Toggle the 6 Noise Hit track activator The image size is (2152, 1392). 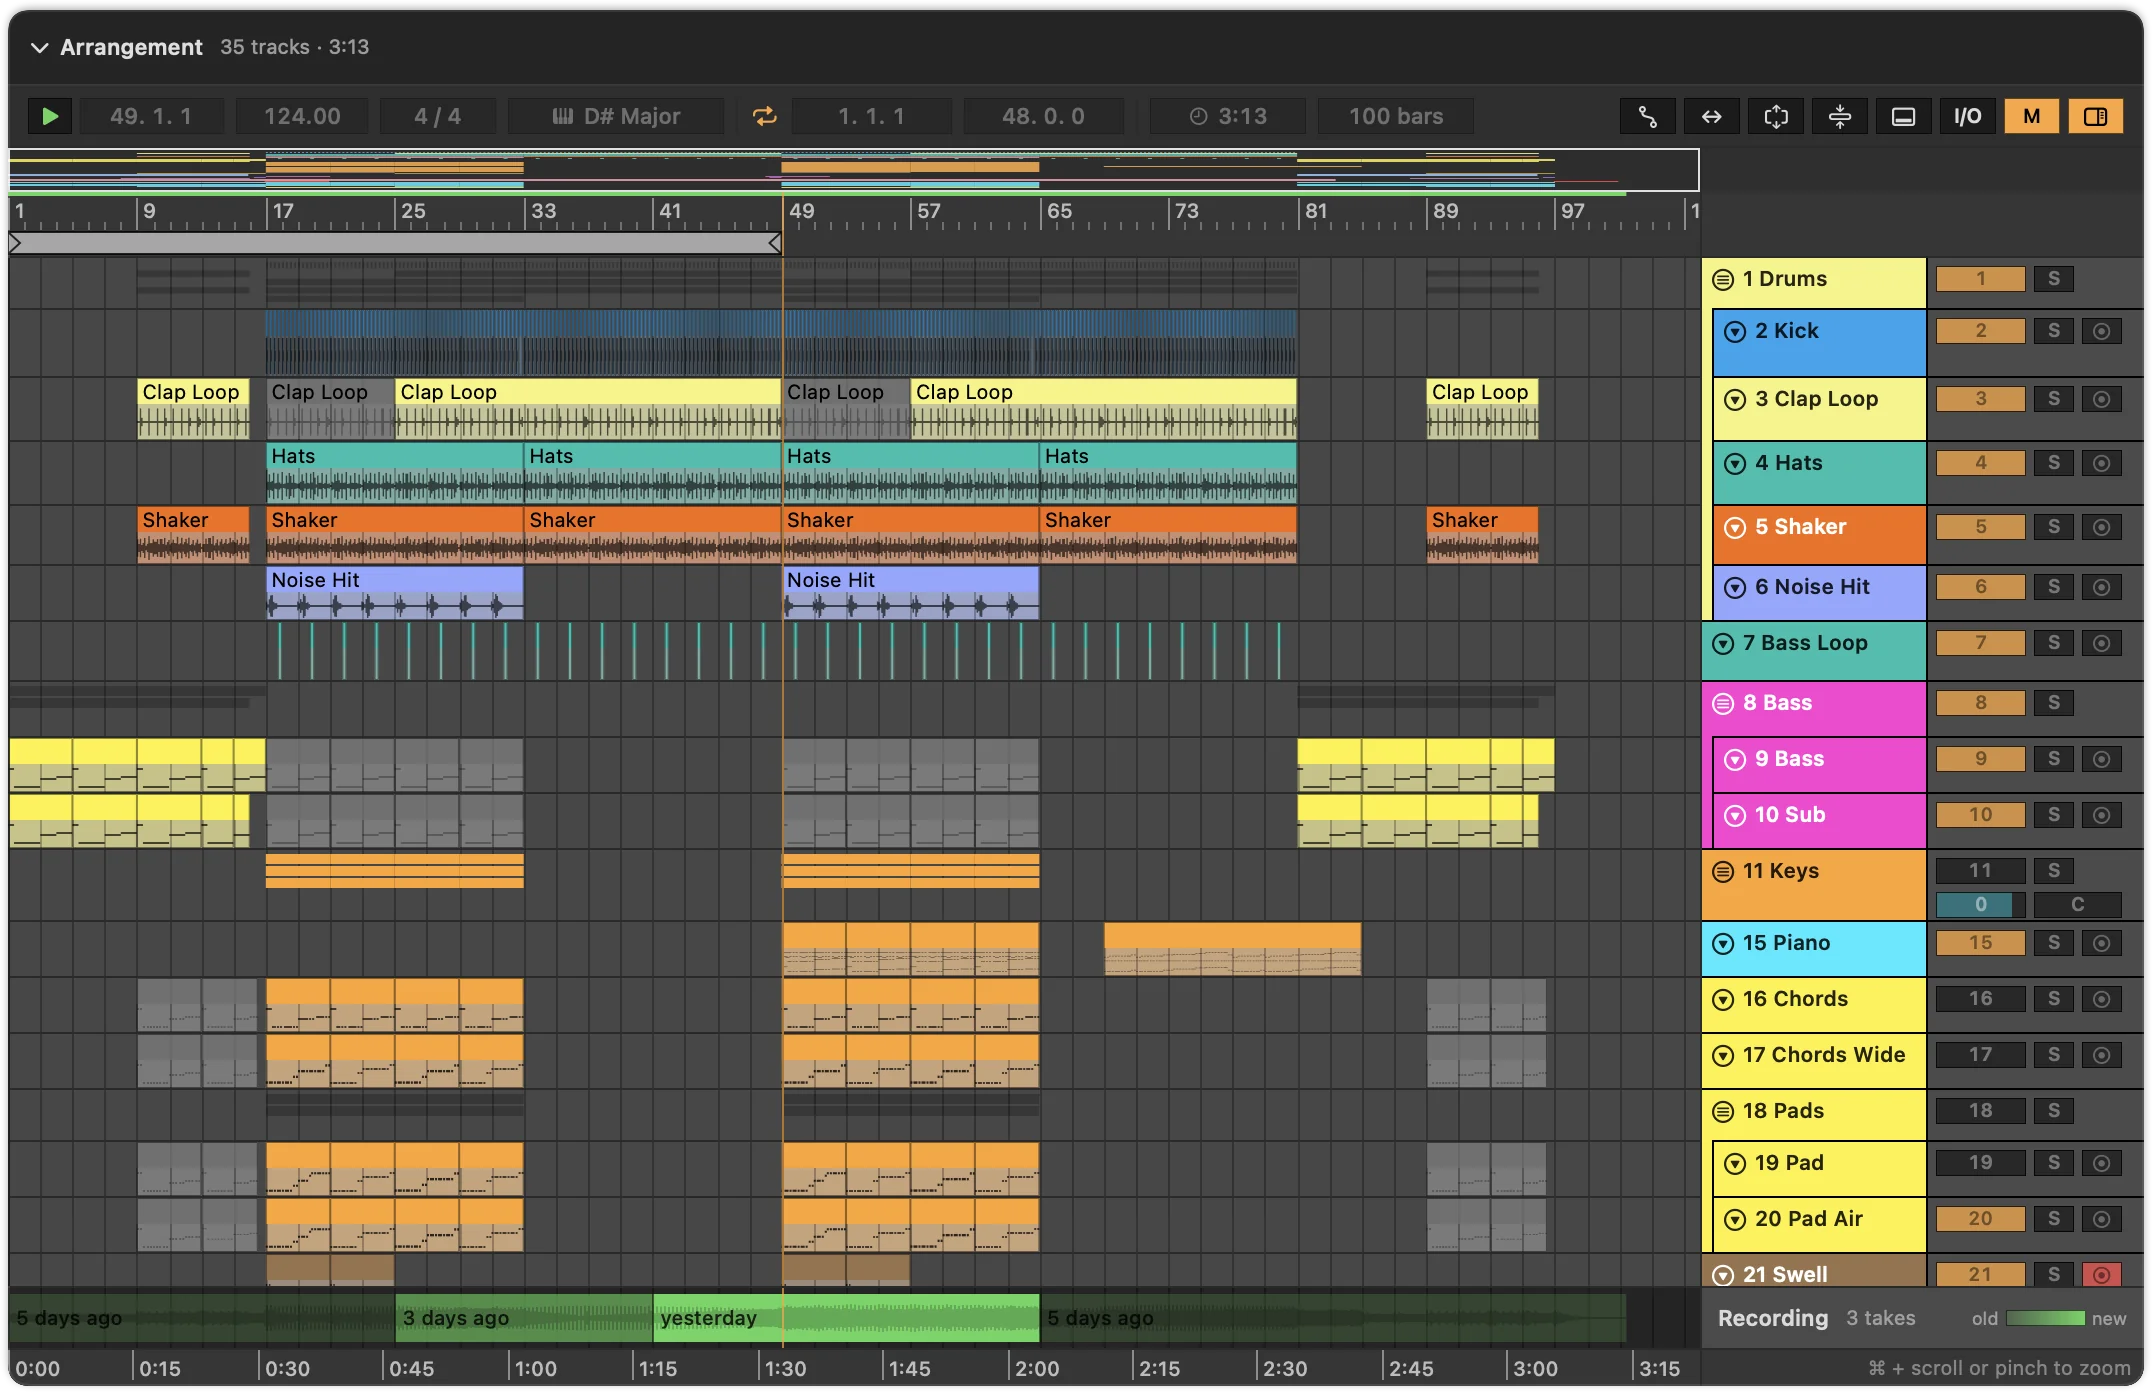click(x=1980, y=587)
